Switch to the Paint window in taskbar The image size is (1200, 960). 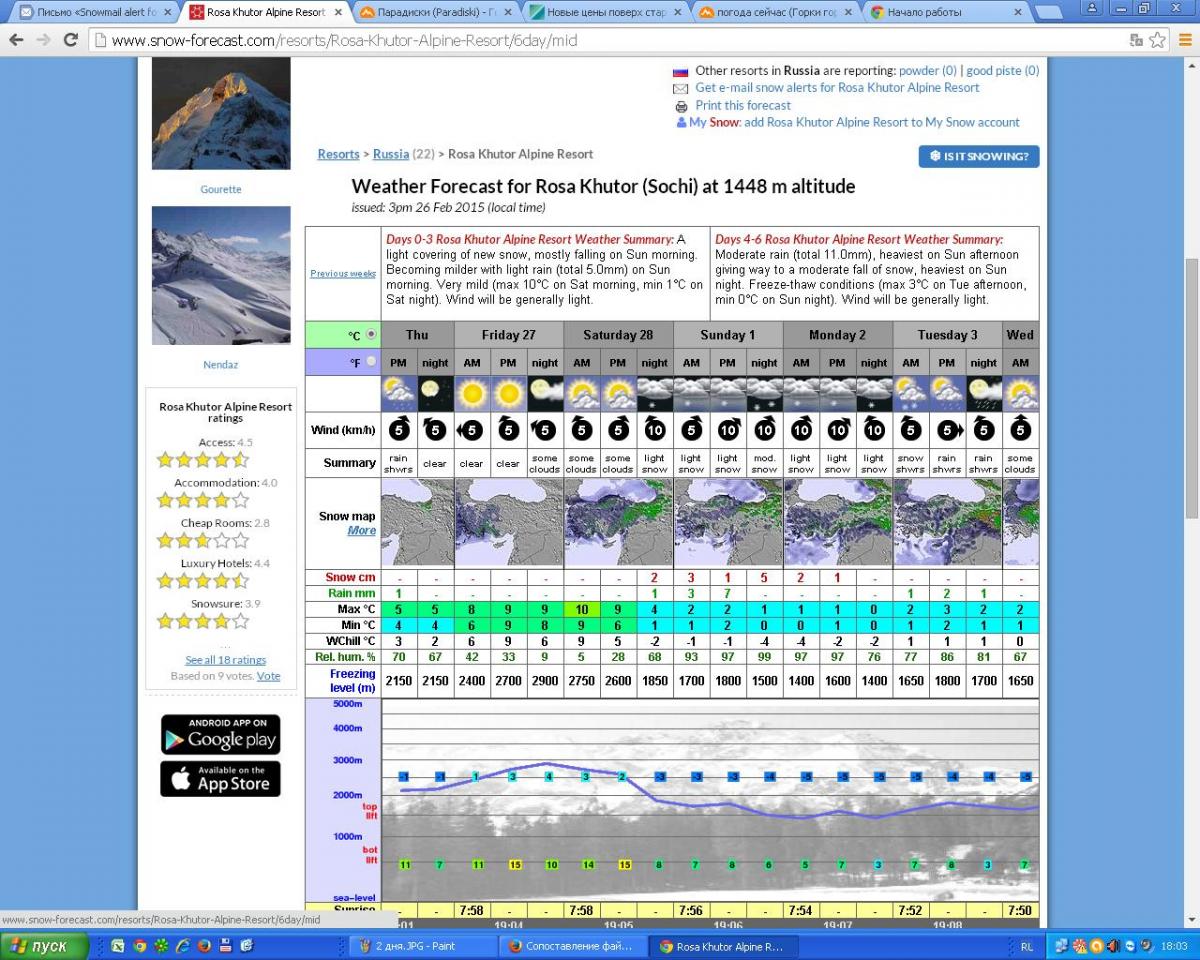pyautogui.click(x=422, y=946)
